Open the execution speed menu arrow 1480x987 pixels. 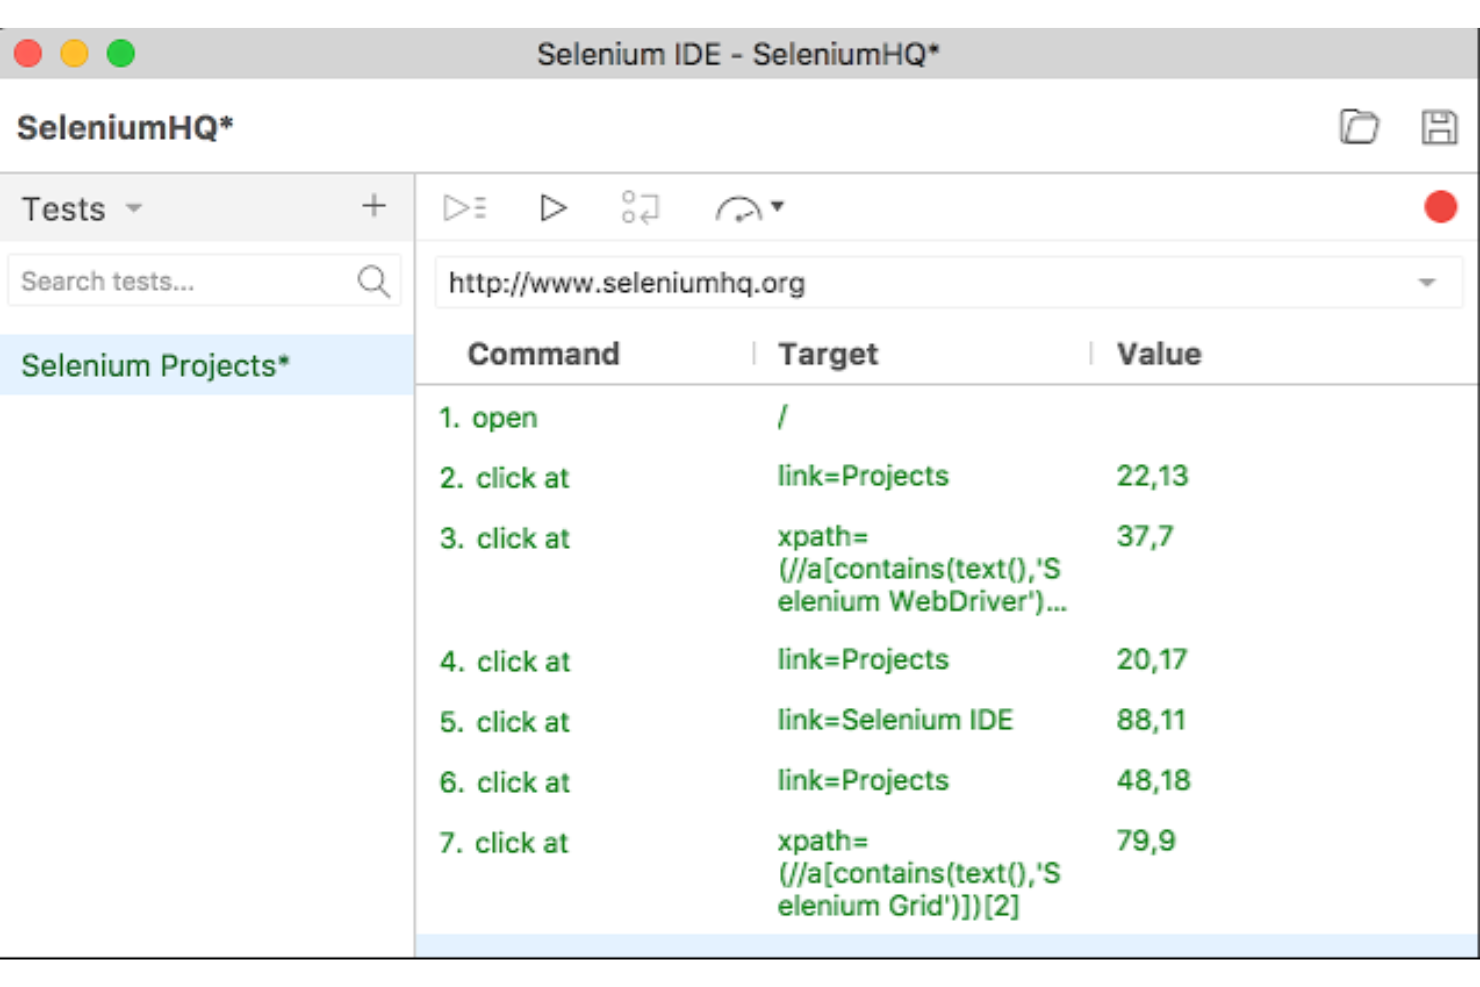pos(780,208)
